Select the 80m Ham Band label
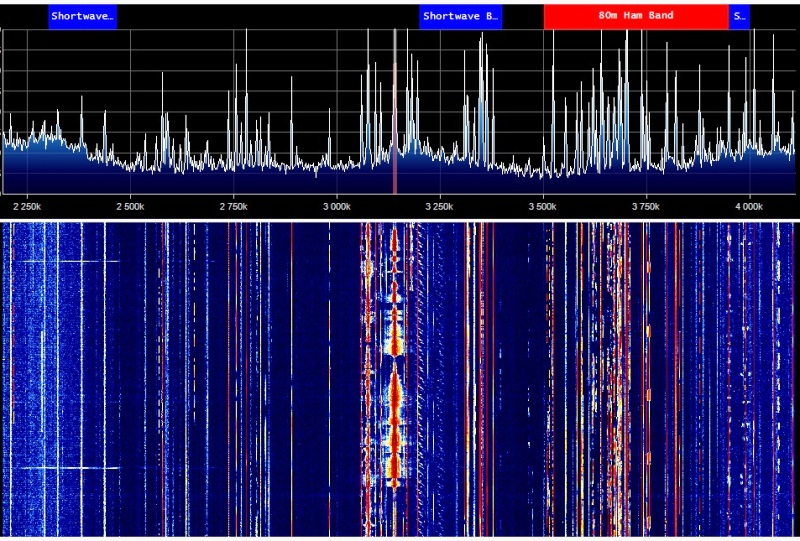The image size is (800, 541). click(x=636, y=16)
